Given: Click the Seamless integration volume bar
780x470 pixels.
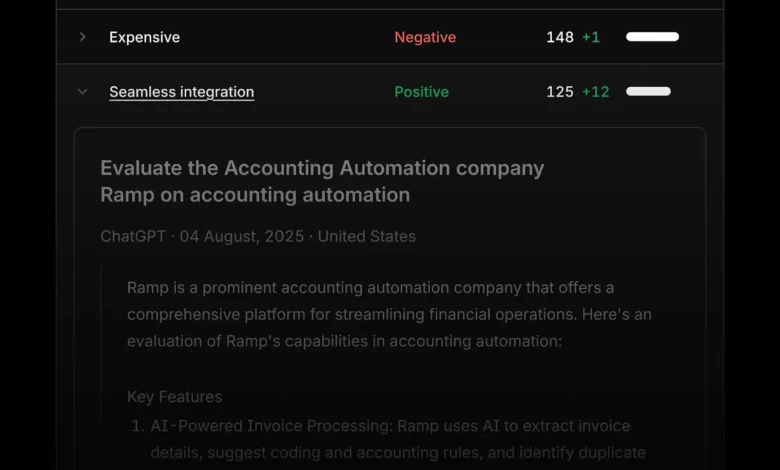Looking at the screenshot, I should [x=648, y=92].
